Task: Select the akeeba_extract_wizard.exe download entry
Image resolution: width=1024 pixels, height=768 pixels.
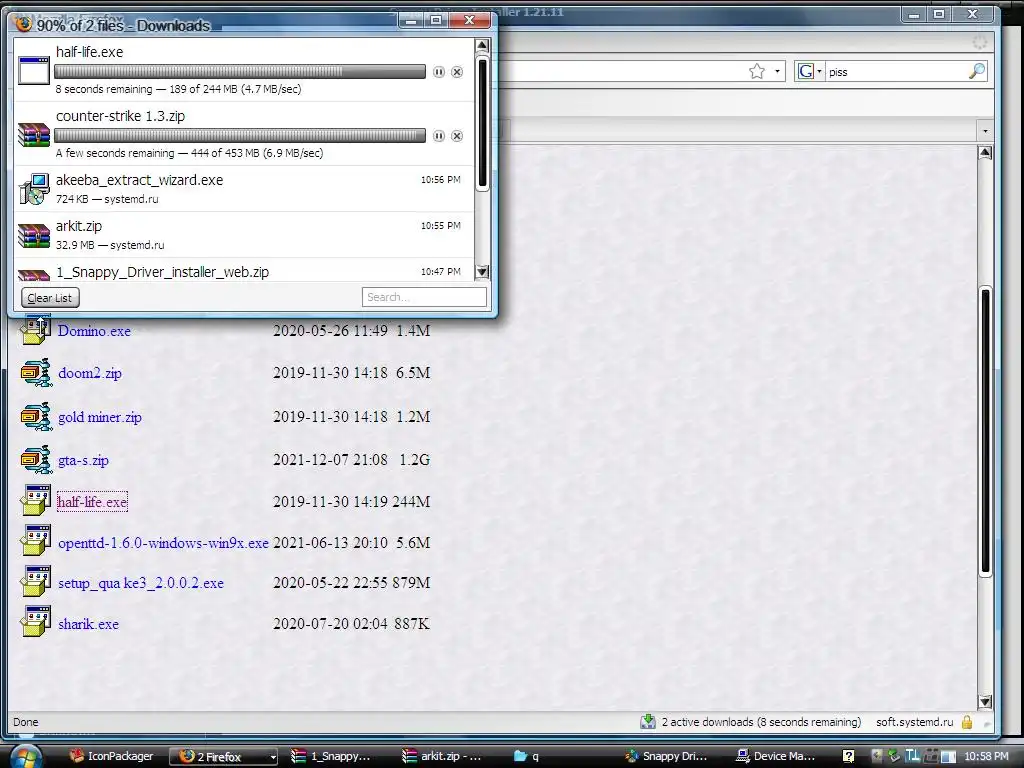Action: (x=244, y=189)
